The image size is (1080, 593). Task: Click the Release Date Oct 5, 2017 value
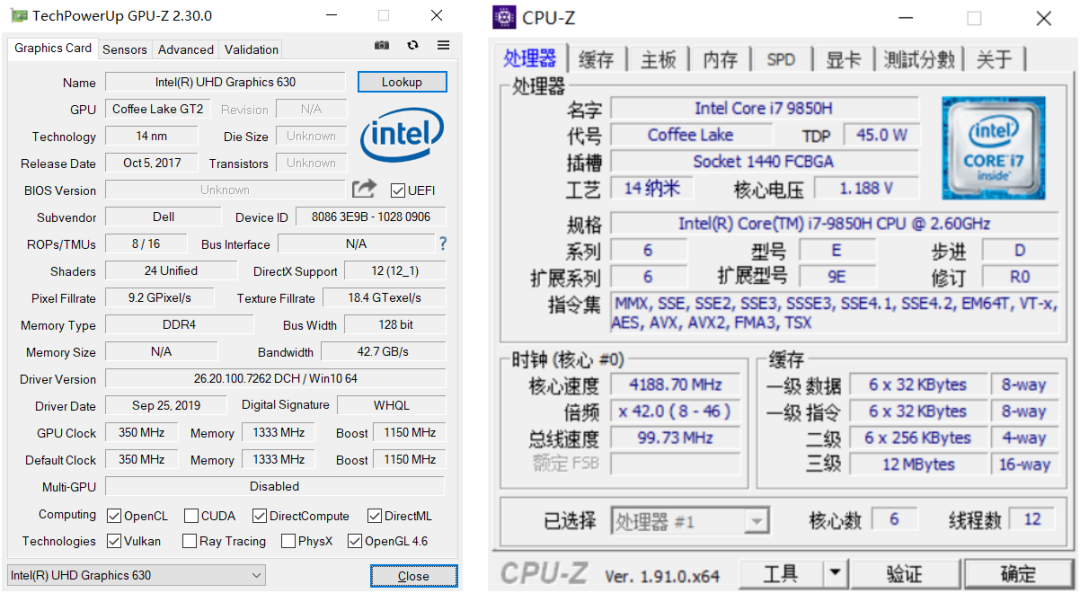click(x=152, y=163)
